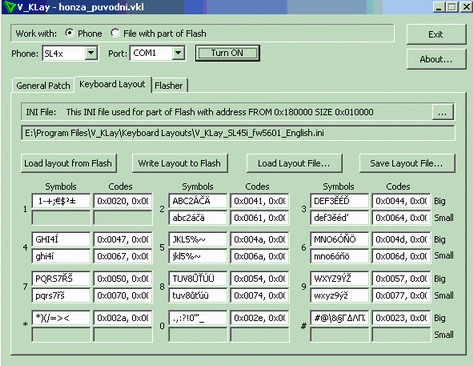The image size is (473, 366).
Task: Click key 6 Big codes field 0x004d
Action: pyautogui.click(x=401, y=239)
